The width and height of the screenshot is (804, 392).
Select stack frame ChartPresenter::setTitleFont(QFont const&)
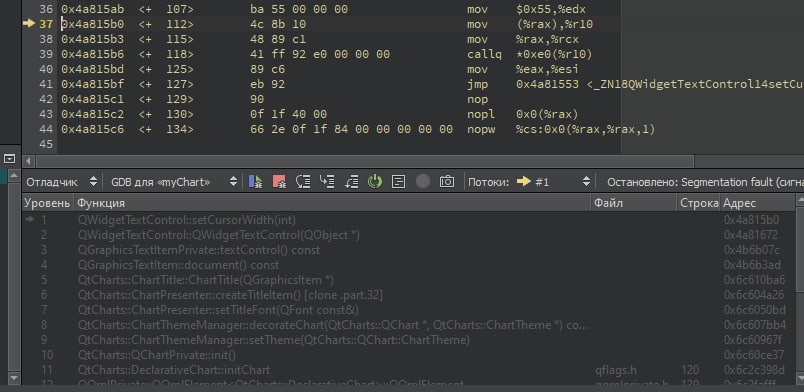[408, 310]
